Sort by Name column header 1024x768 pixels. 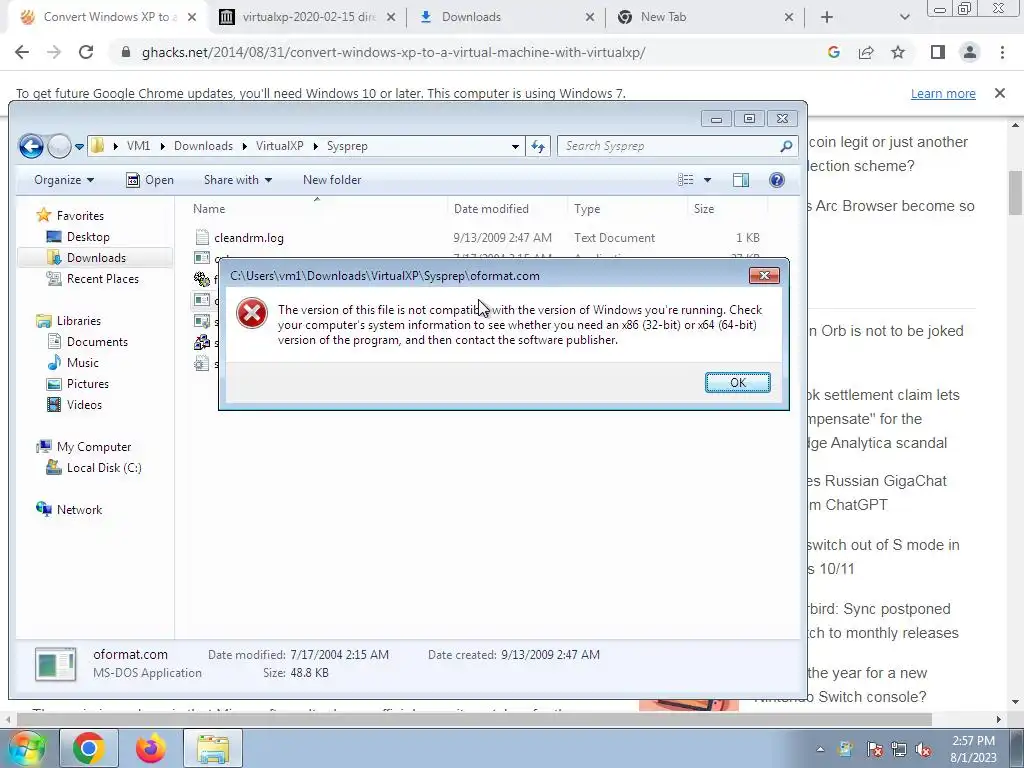coord(209,209)
